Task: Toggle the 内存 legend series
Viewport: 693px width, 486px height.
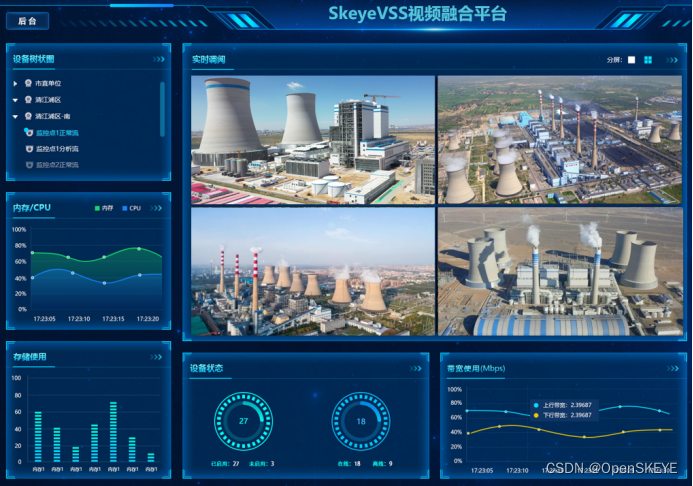Action: point(104,208)
